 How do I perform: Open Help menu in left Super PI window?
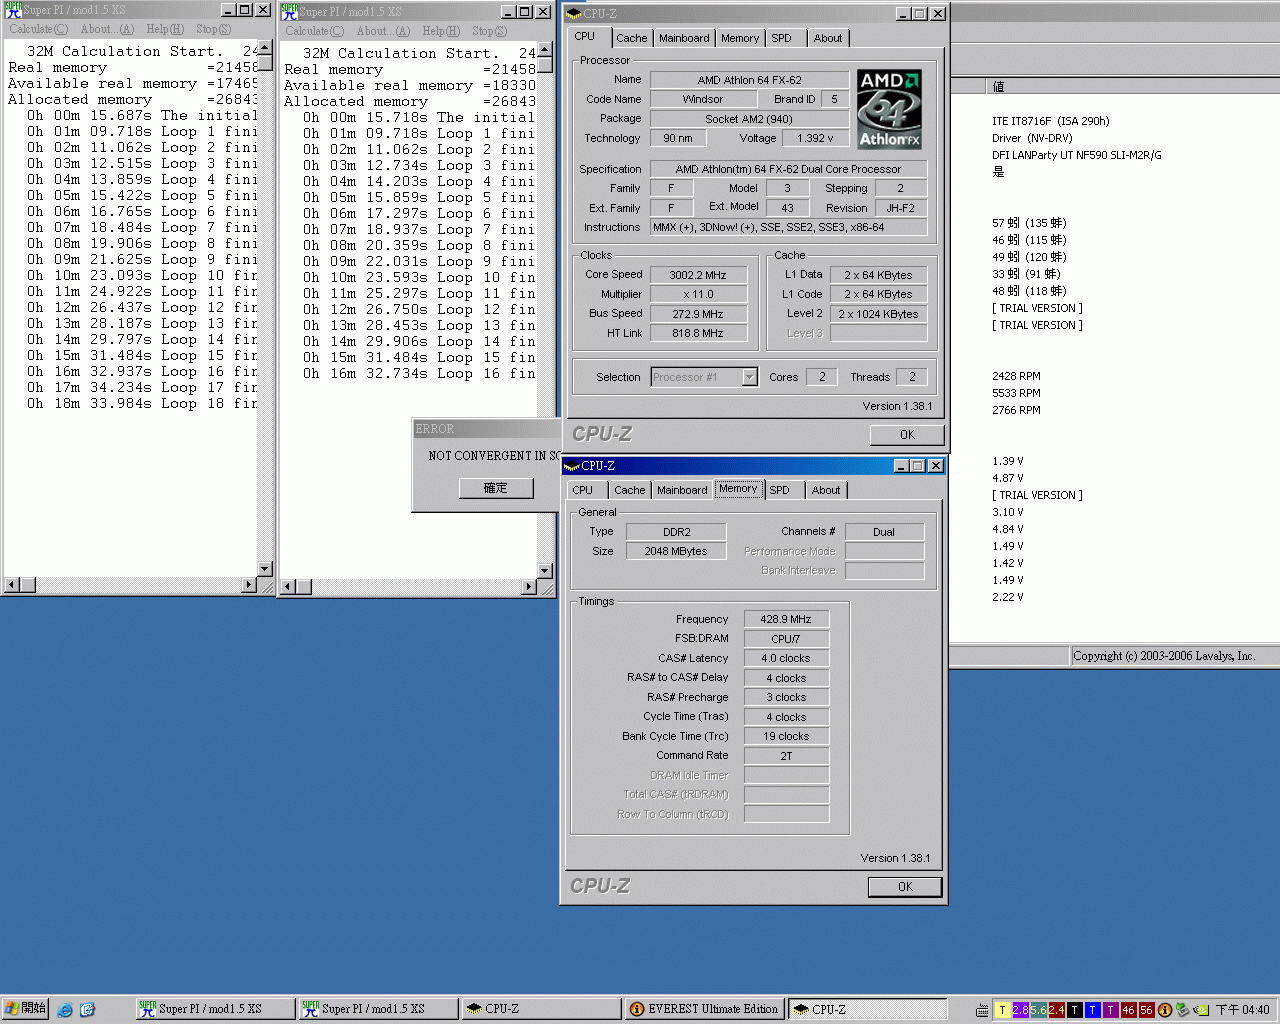[165, 29]
